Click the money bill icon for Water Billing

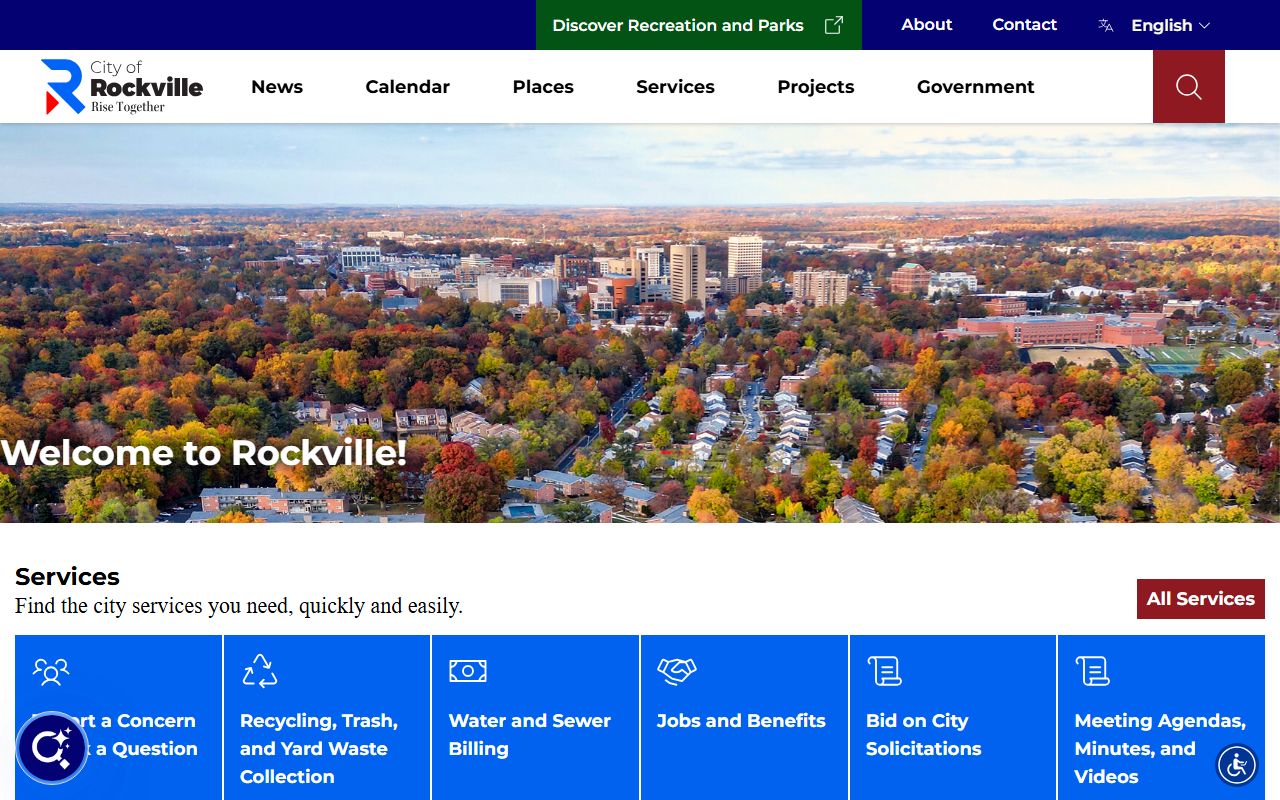[468, 671]
